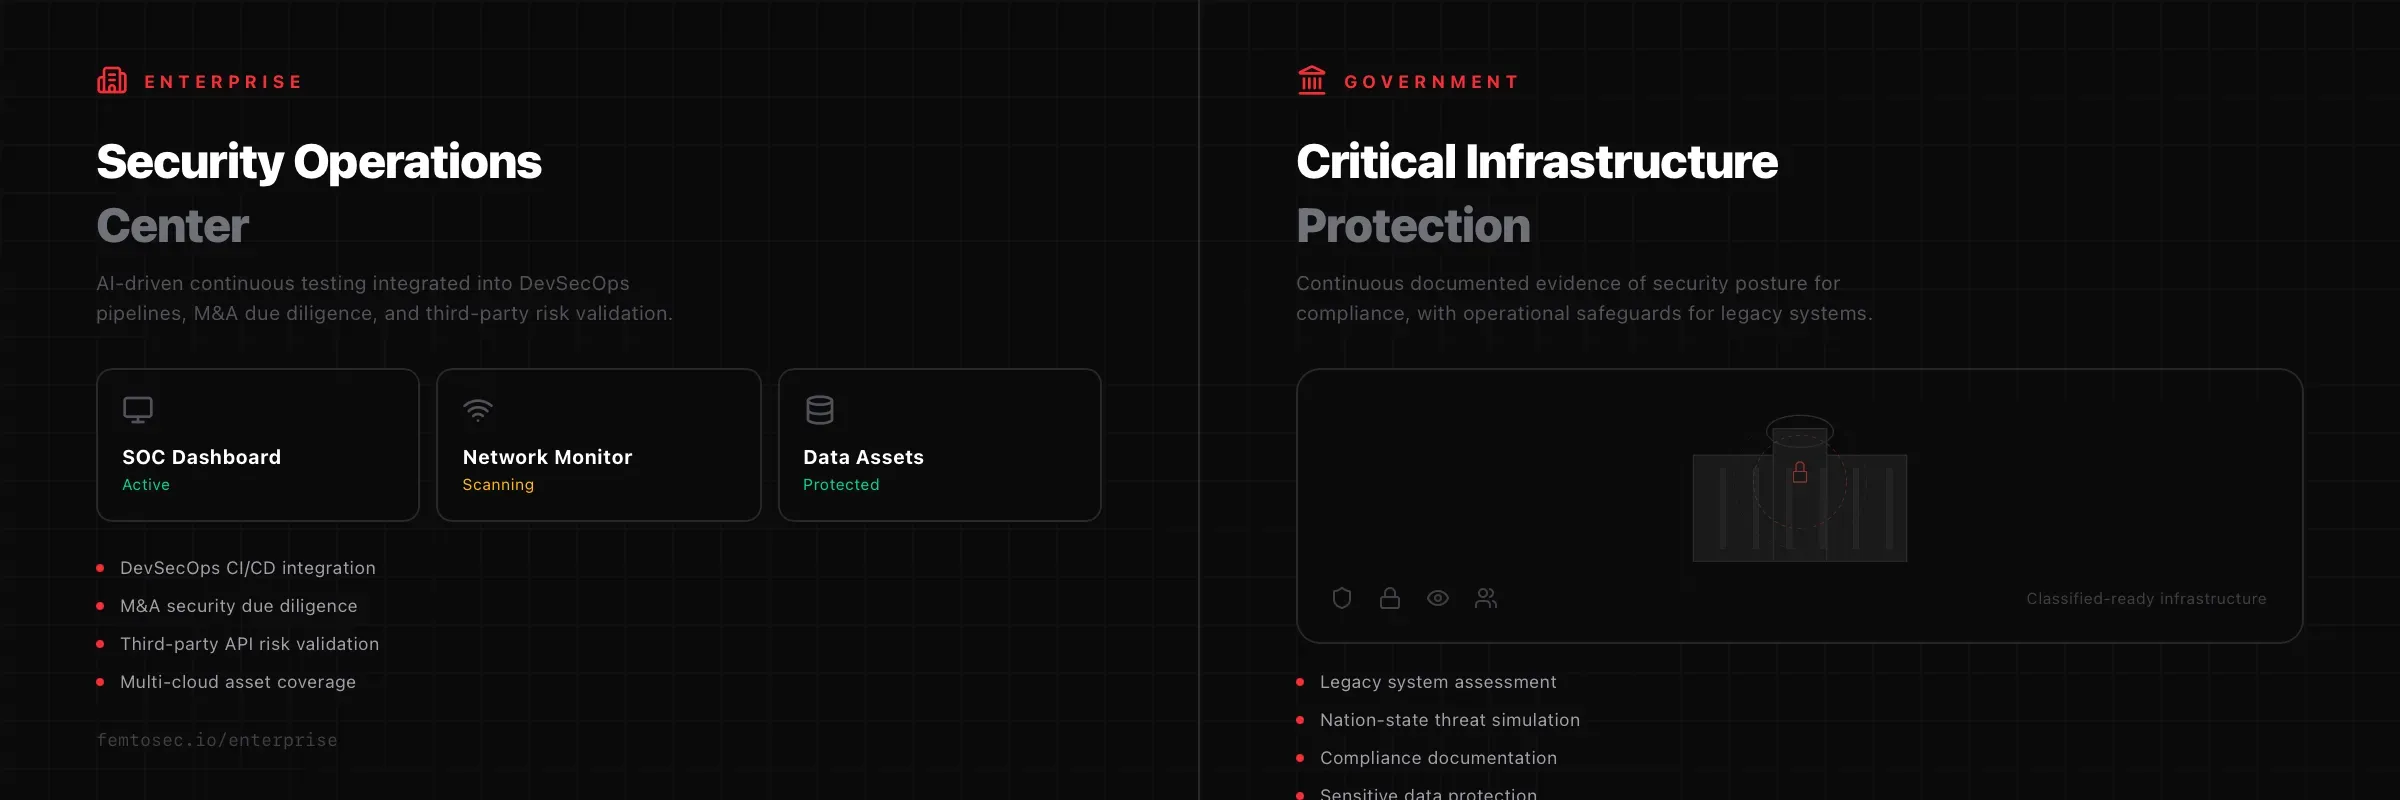
Task: Click the GOVERNMENT section label
Action: 1431,82
